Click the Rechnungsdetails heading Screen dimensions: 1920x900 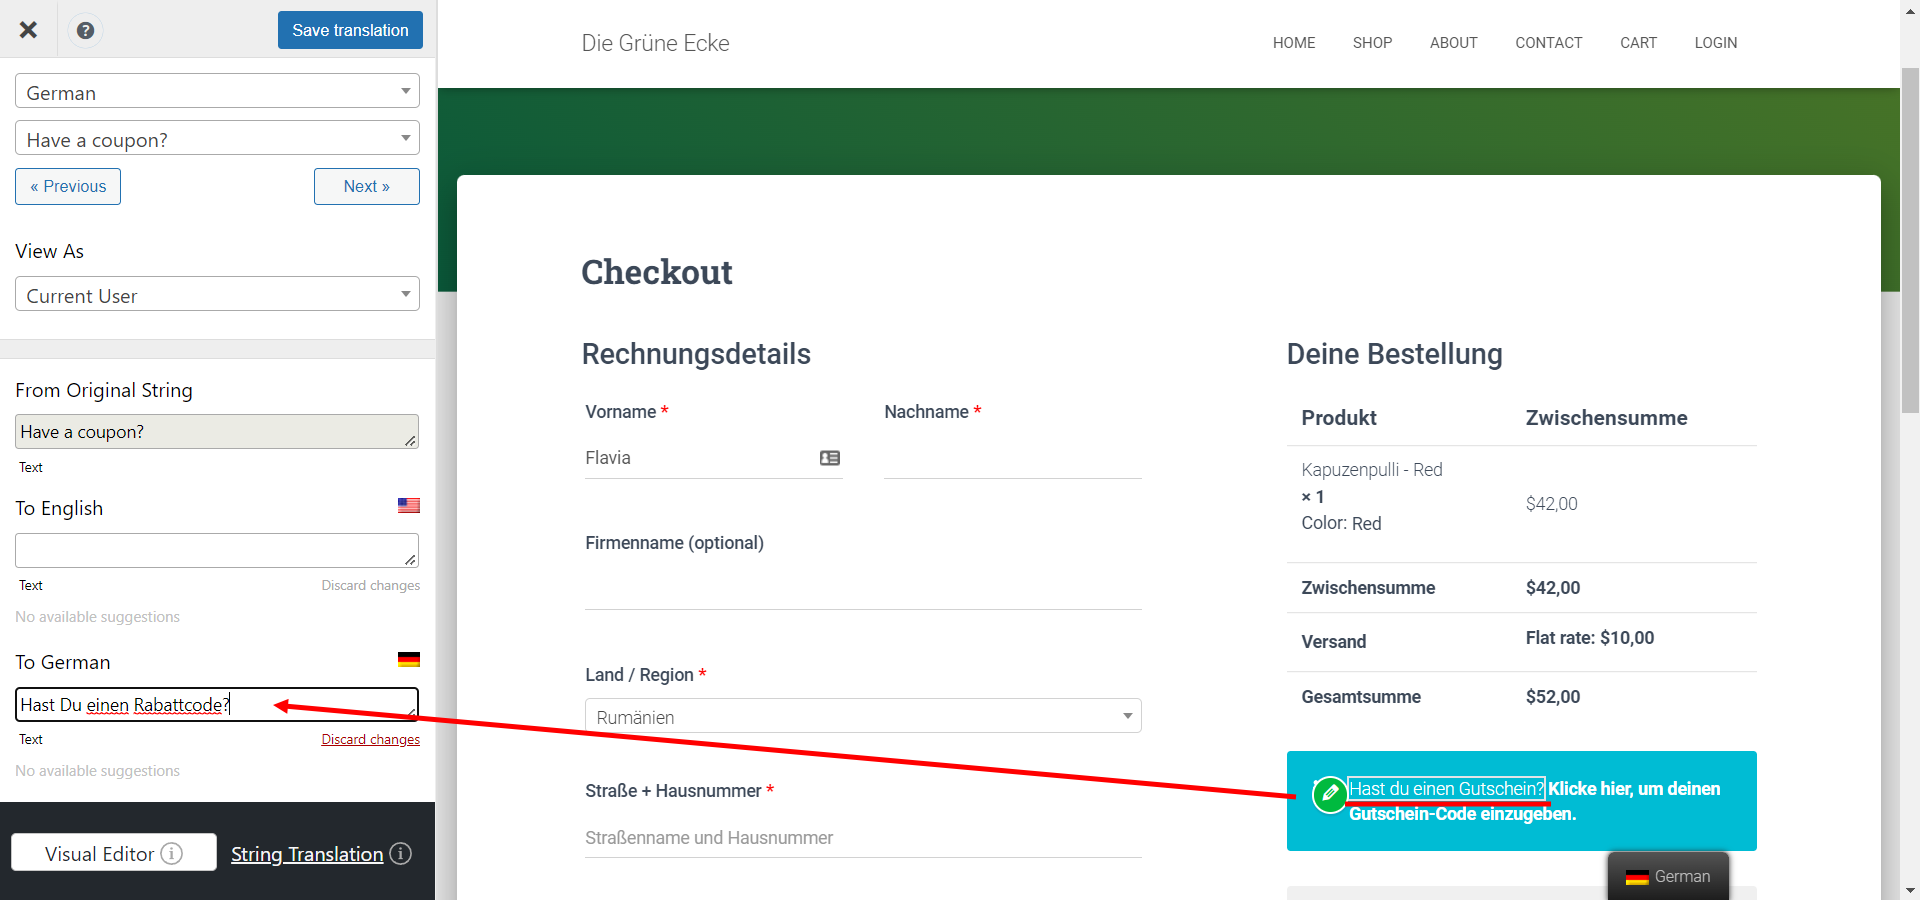696,354
